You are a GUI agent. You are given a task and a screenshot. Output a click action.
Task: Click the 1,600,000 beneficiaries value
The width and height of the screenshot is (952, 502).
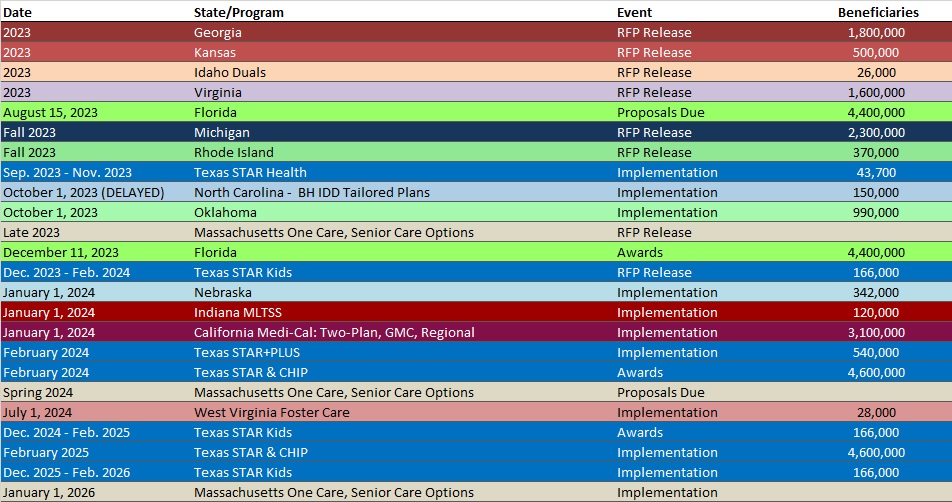876,92
